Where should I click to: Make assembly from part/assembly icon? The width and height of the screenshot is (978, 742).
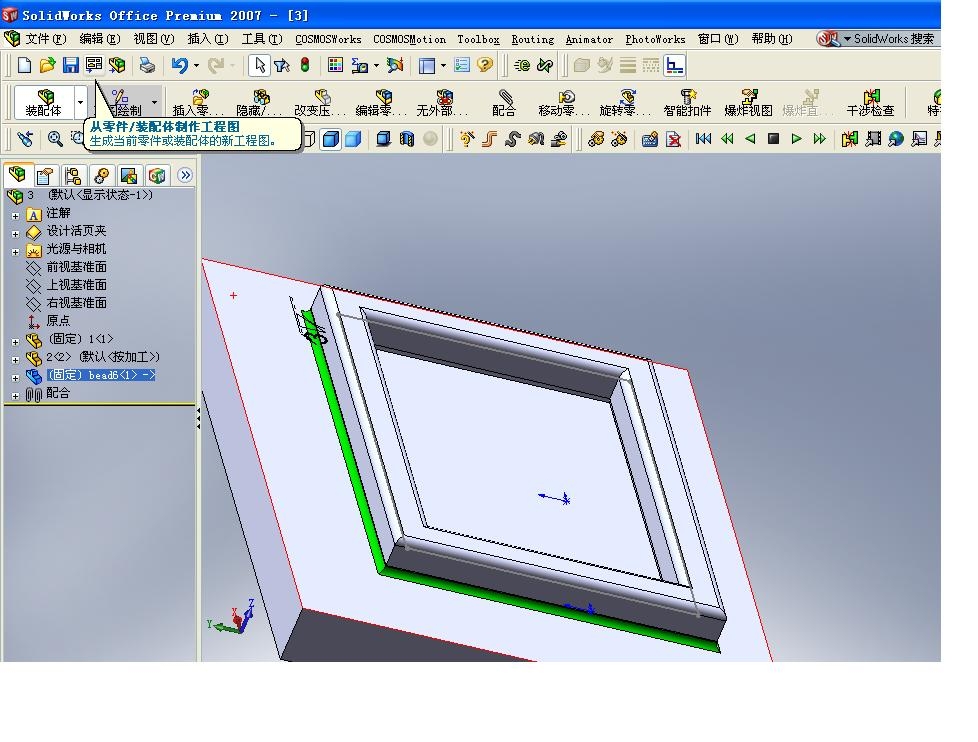[117, 65]
